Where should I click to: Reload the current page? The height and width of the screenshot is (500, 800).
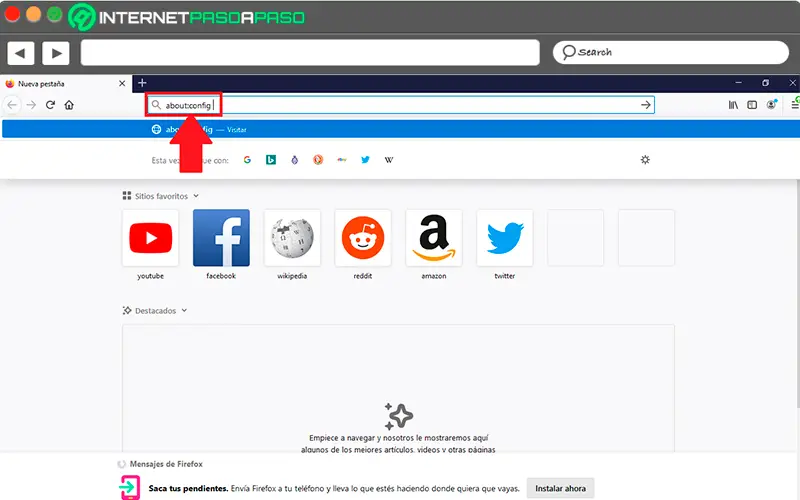tap(50, 105)
